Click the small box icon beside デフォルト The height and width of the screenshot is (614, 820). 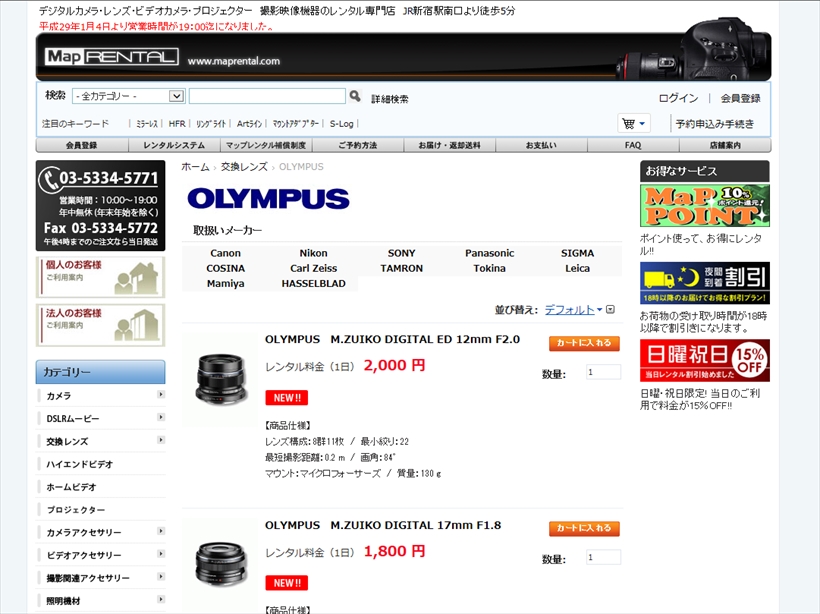(610, 310)
